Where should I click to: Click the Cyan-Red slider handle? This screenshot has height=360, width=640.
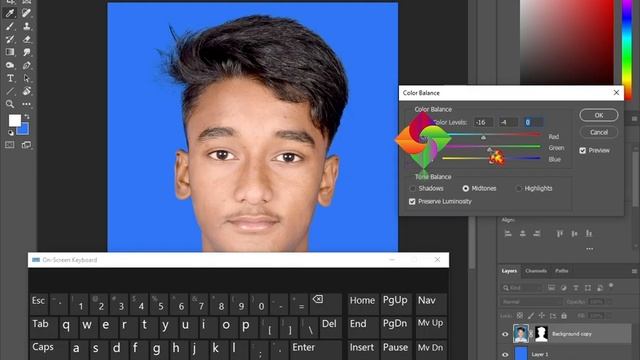pos(483,138)
